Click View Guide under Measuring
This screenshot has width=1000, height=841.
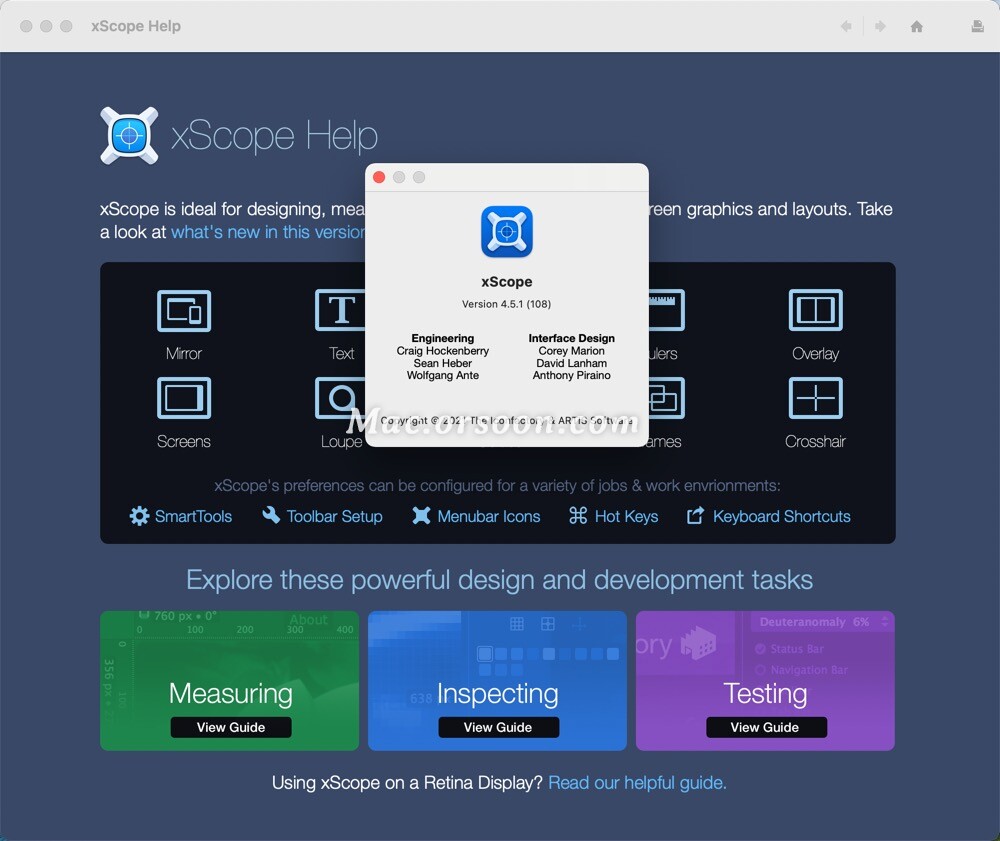click(230, 727)
